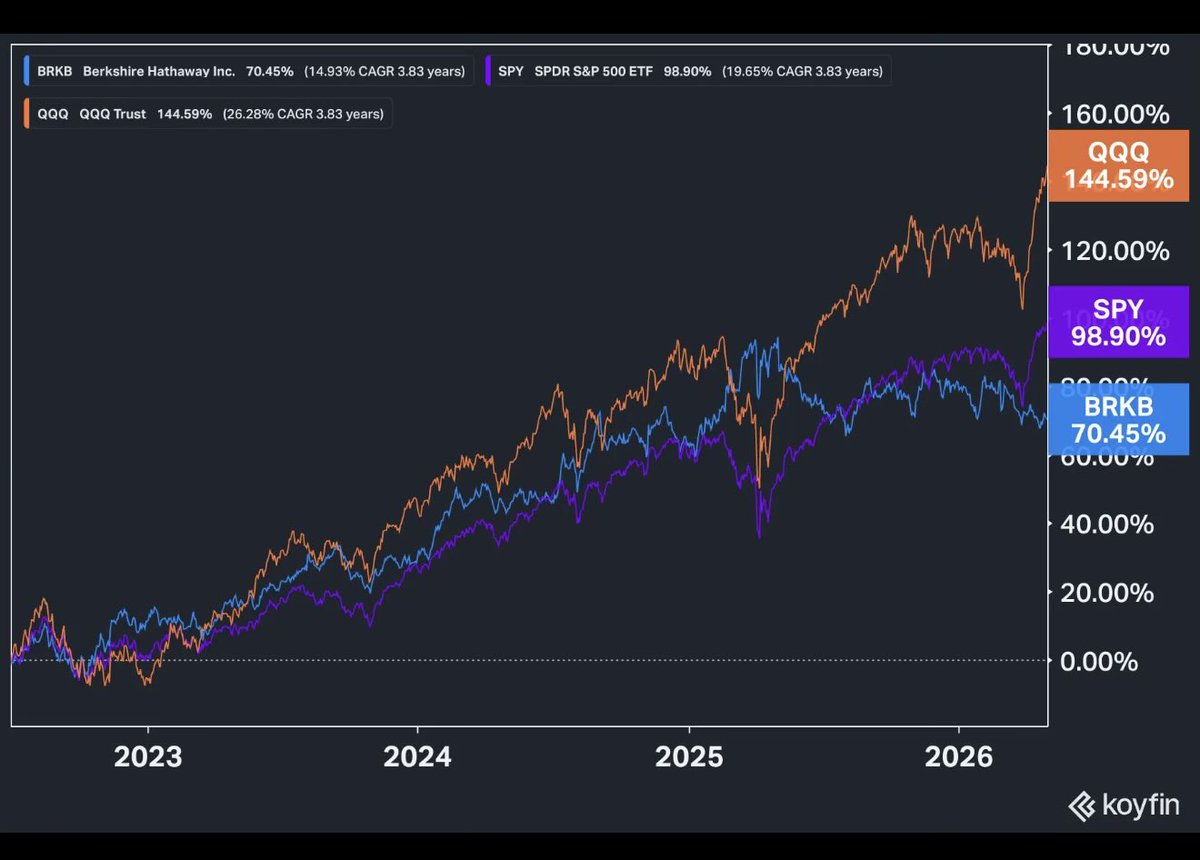Click the 2026 x-axis label
This screenshot has width=1200, height=860.
point(959,757)
